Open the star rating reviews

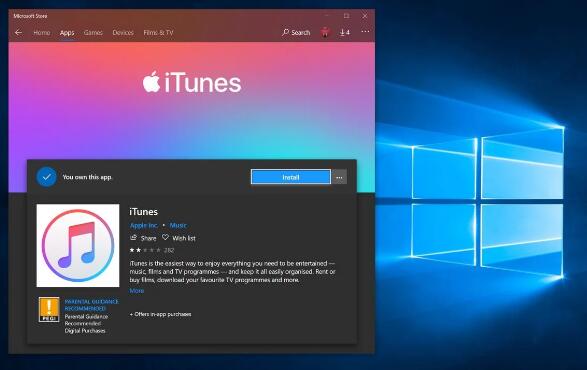[x=152, y=250]
